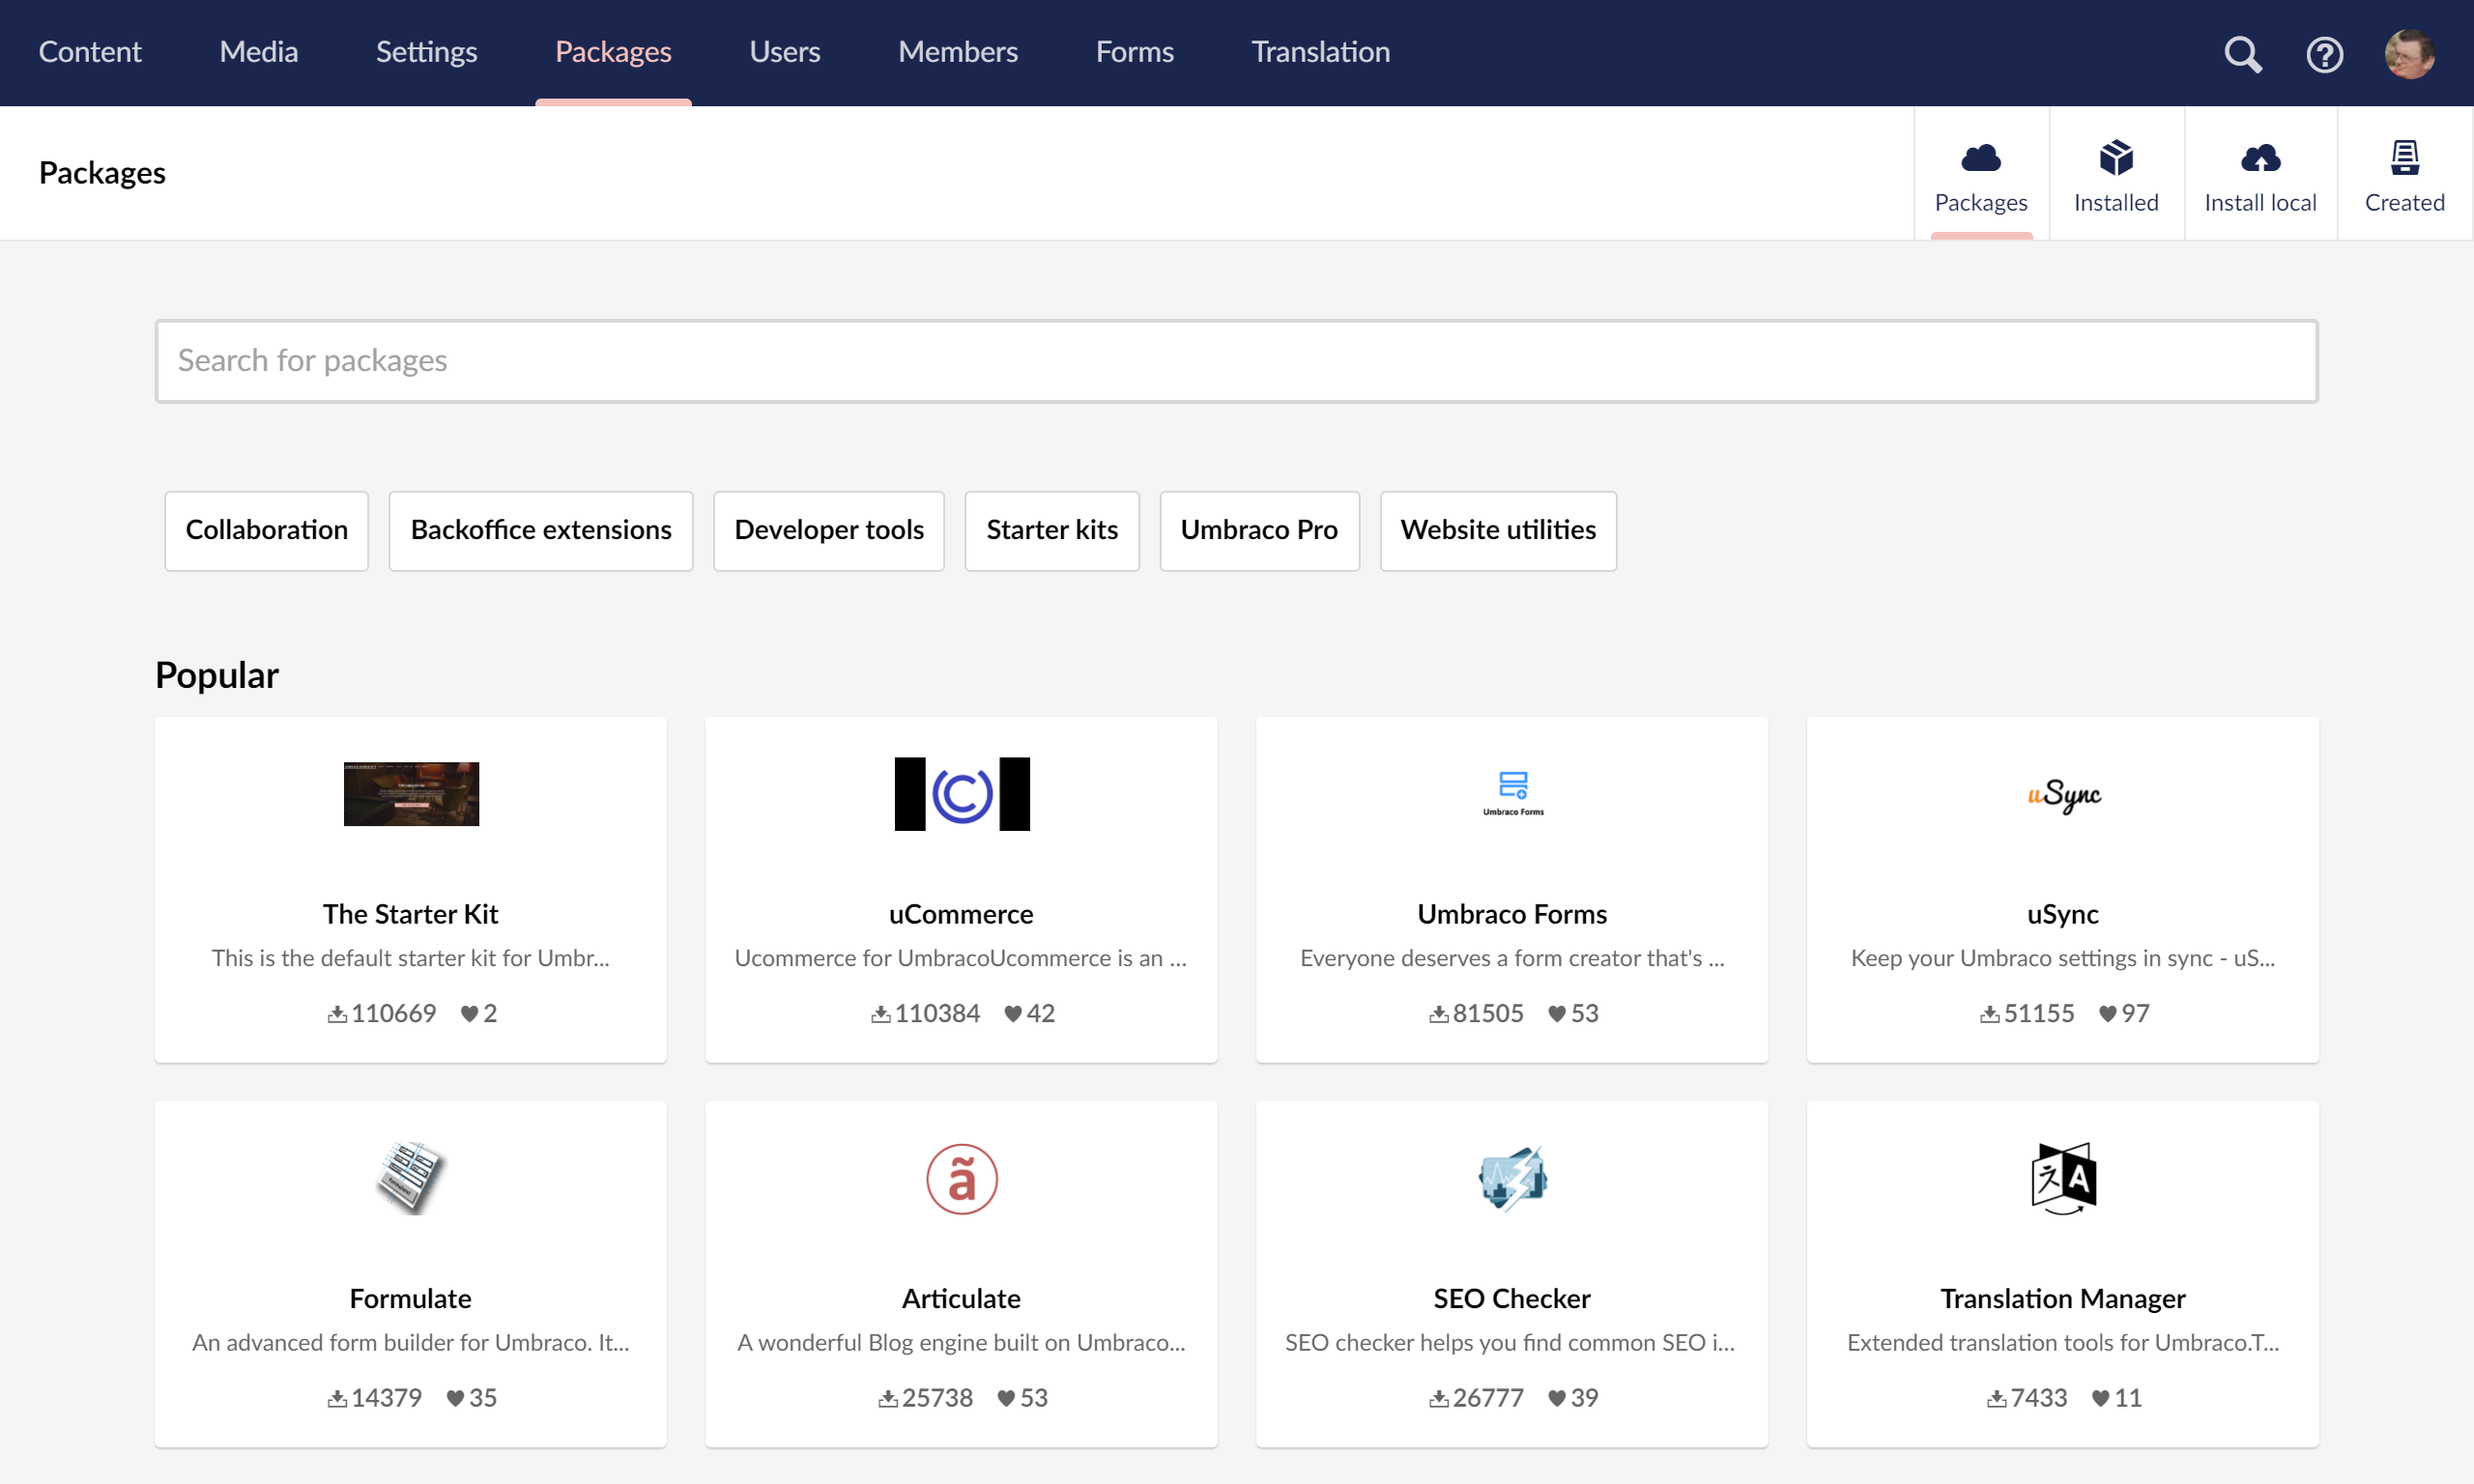This screenshot has width=2474, height=1484.
Task: View the Created packages section
Action: pos(2404,172)
